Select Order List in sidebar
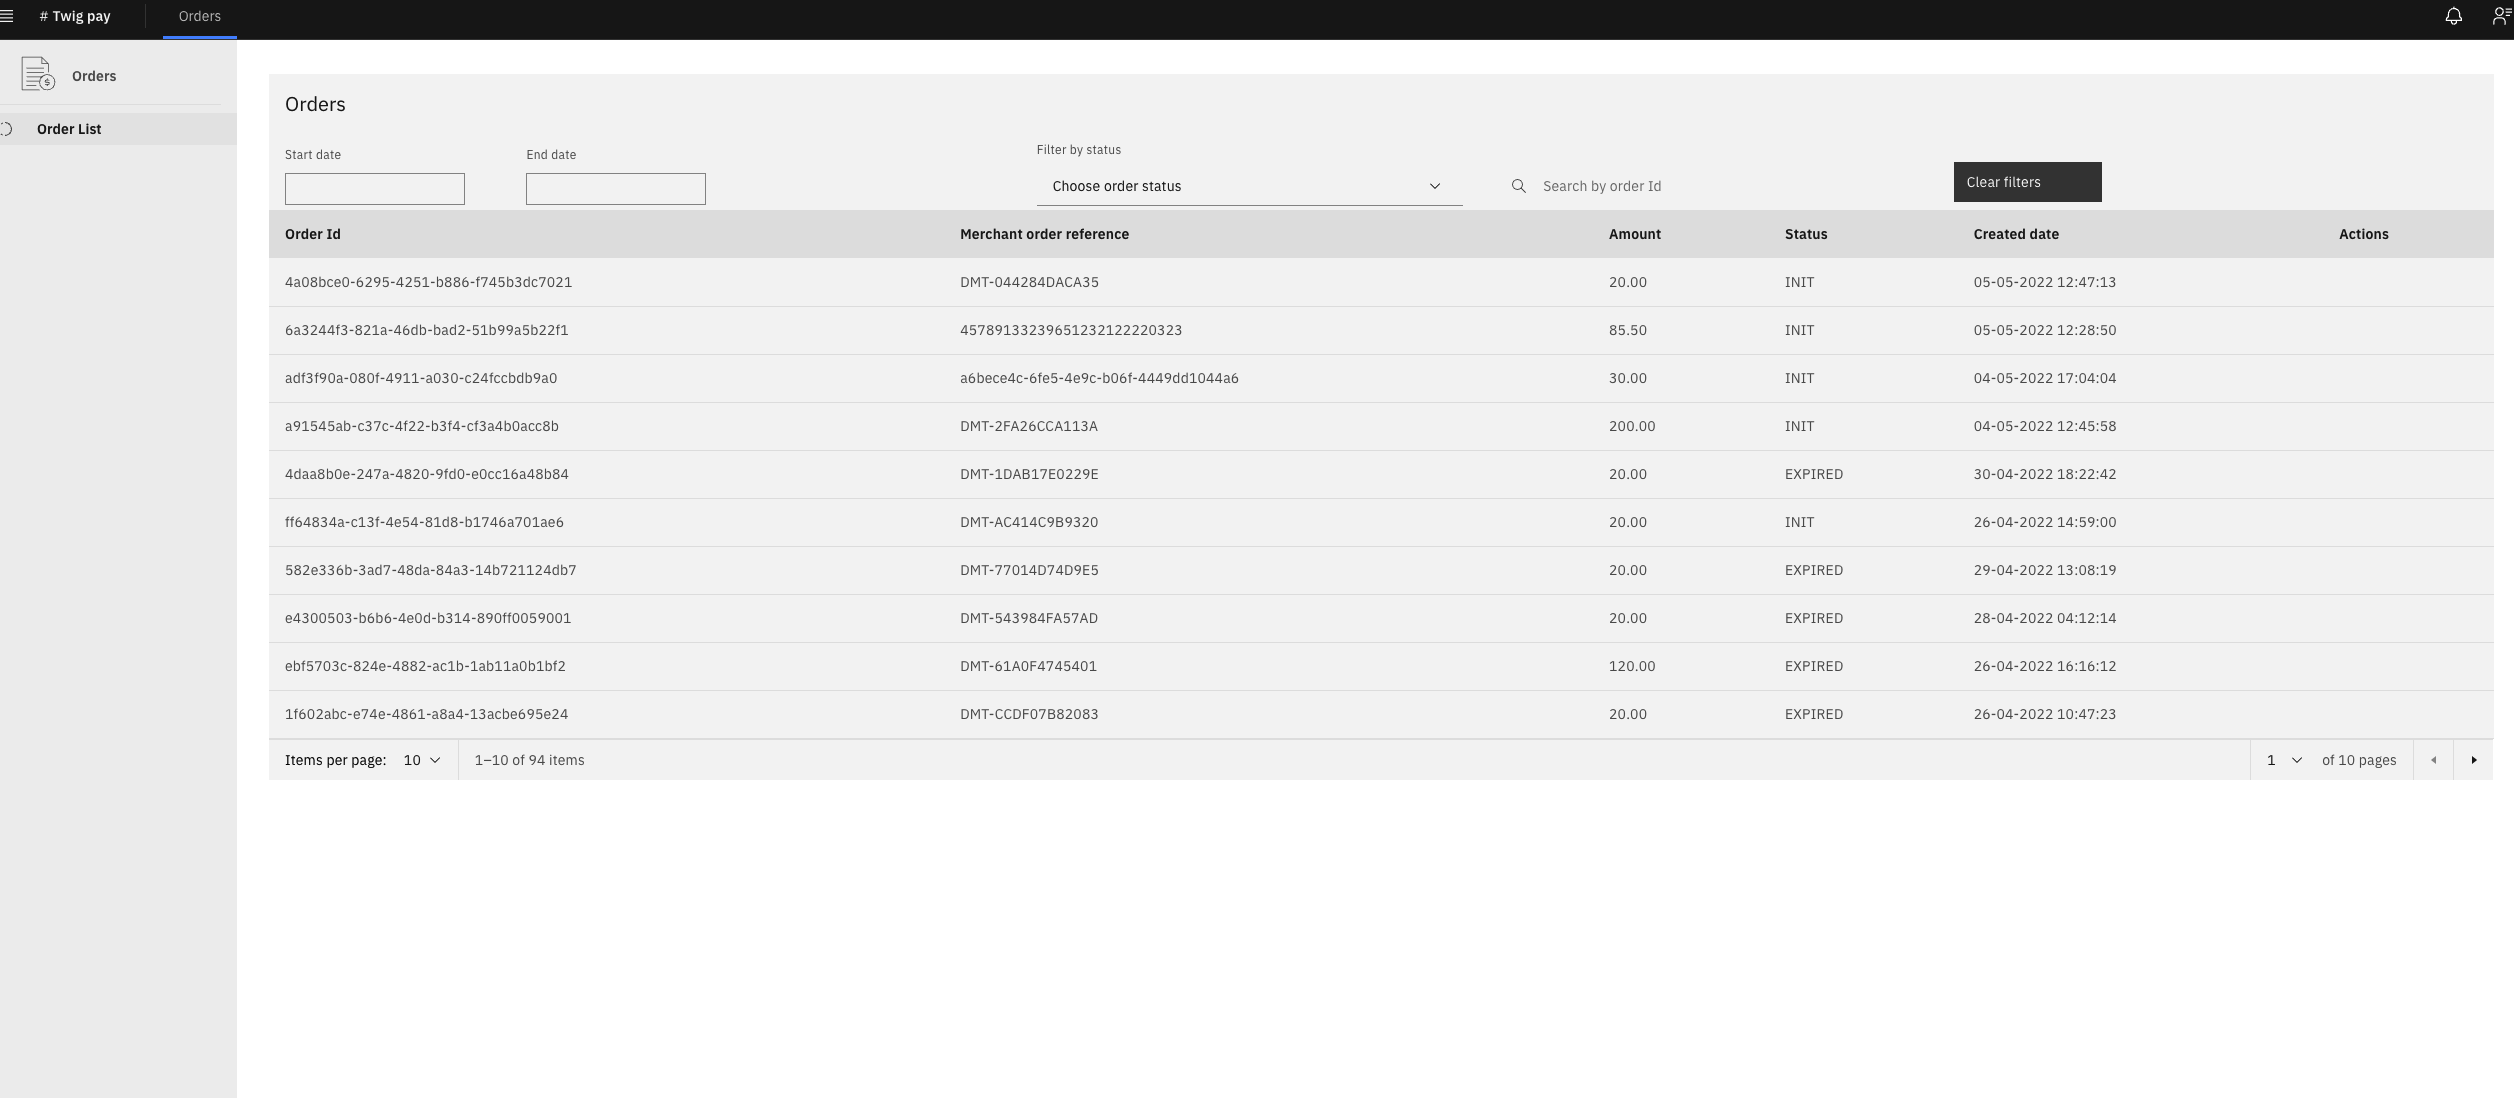 point(69,129)
